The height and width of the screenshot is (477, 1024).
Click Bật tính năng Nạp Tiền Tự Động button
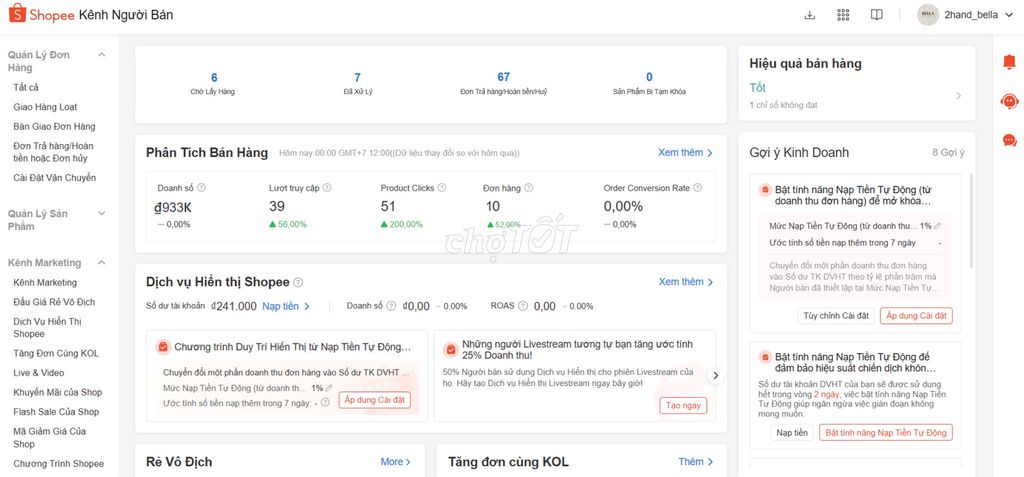pos(886,433)
